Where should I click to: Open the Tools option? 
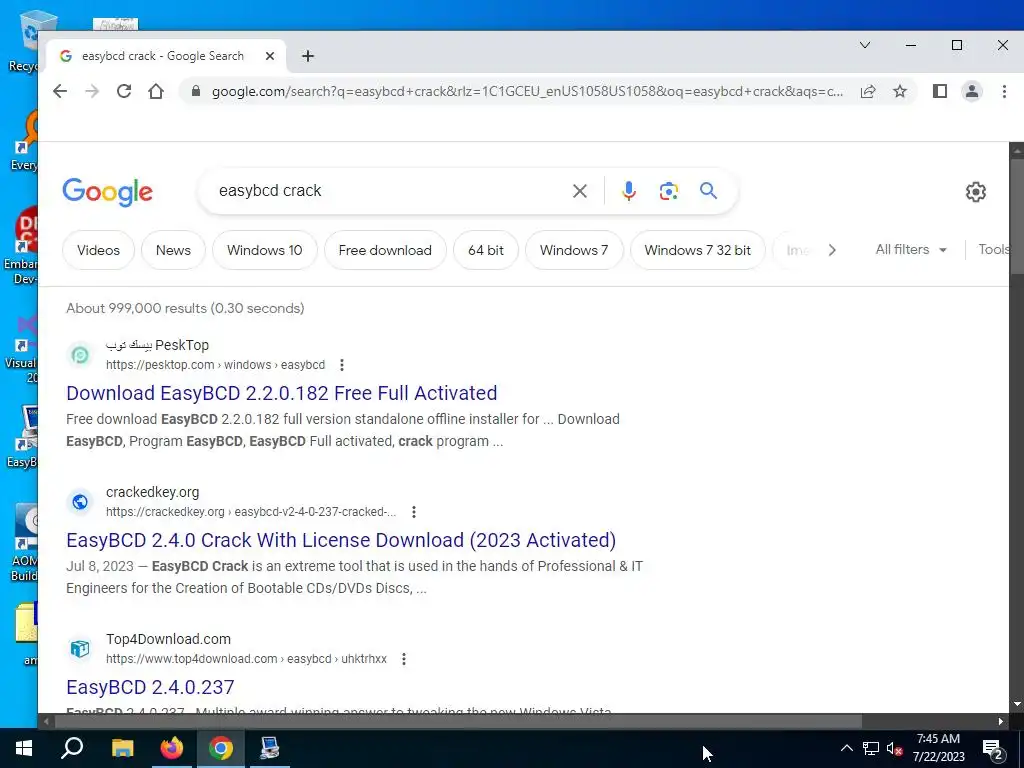coord(993,249)
